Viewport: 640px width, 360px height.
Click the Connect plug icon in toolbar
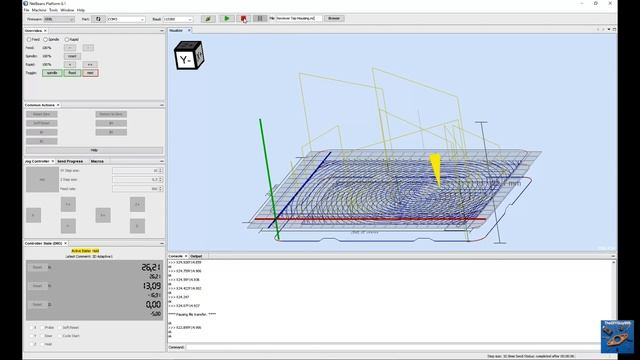(208, 18)
